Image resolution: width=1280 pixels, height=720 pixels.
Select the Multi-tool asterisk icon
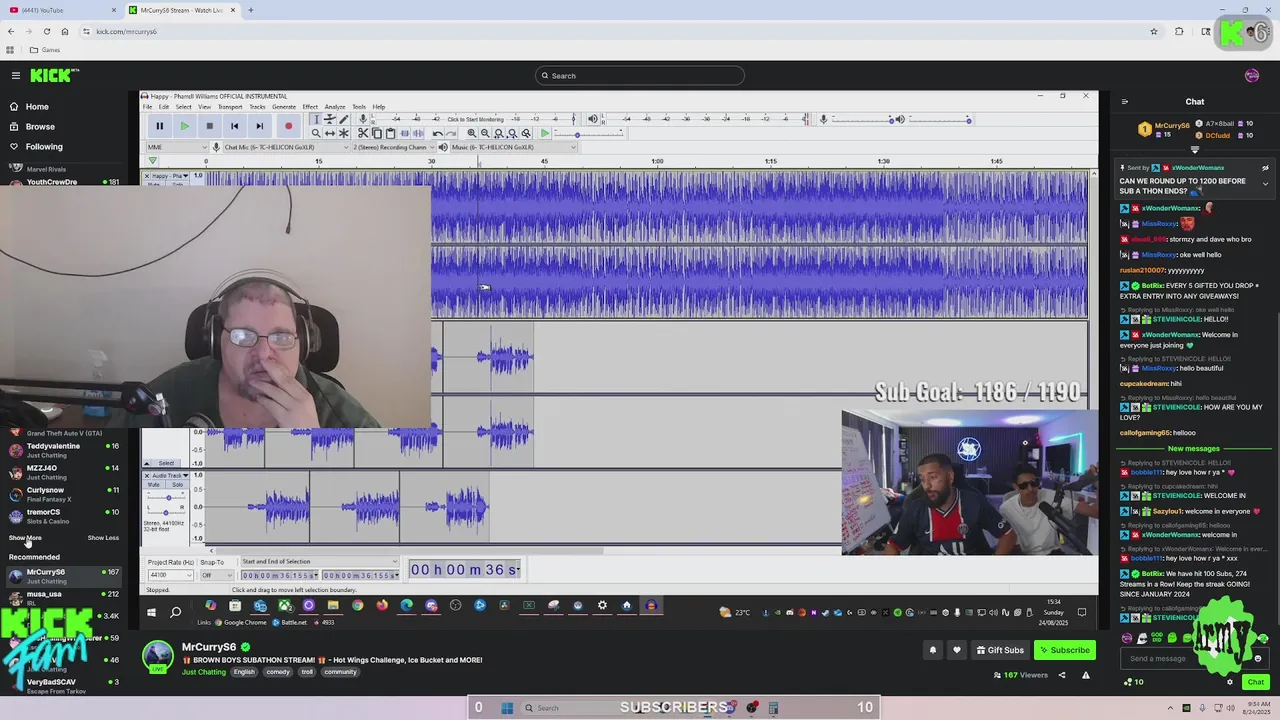click(344, 133)
